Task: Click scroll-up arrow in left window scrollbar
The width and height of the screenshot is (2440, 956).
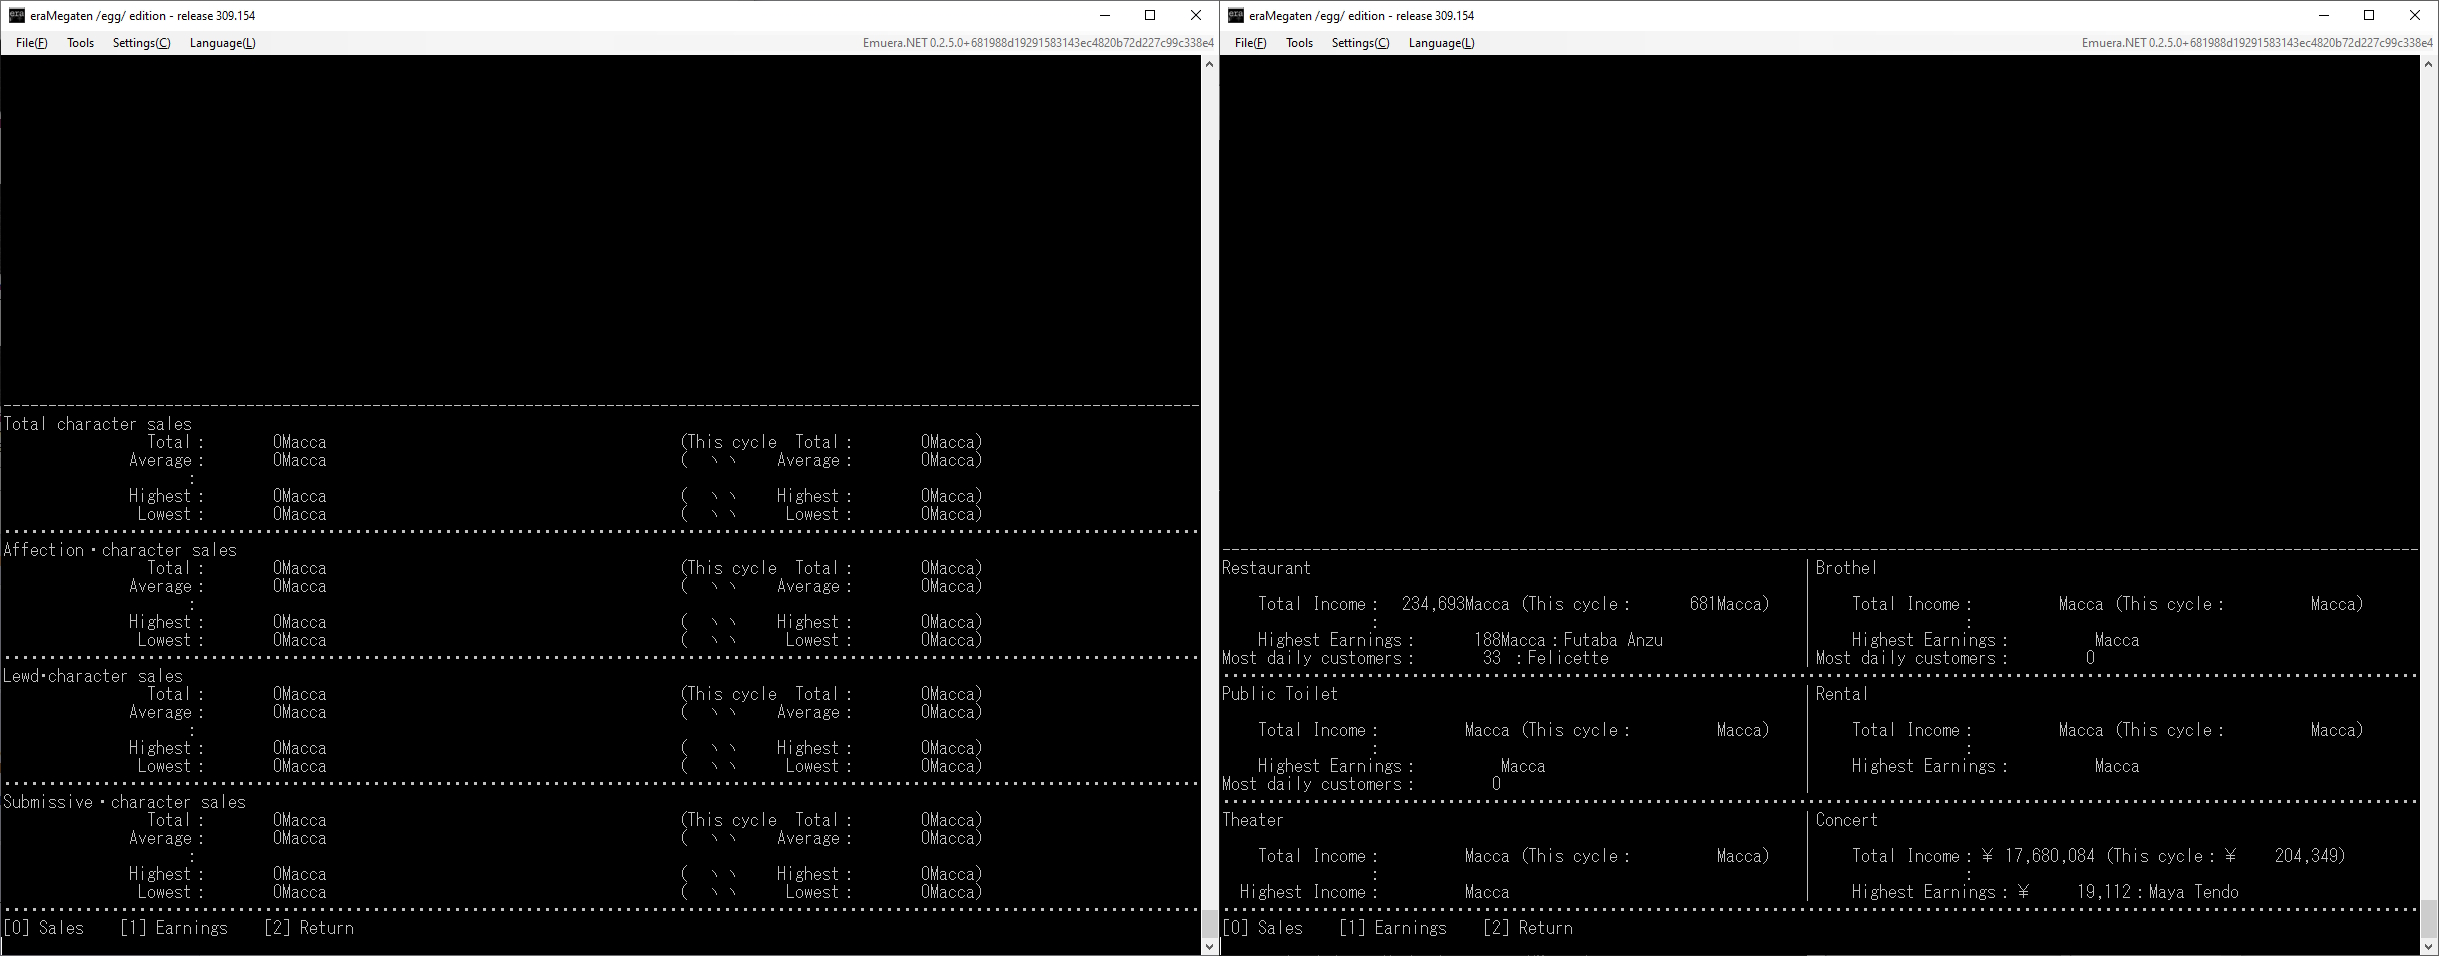Action: point(1209,64)
